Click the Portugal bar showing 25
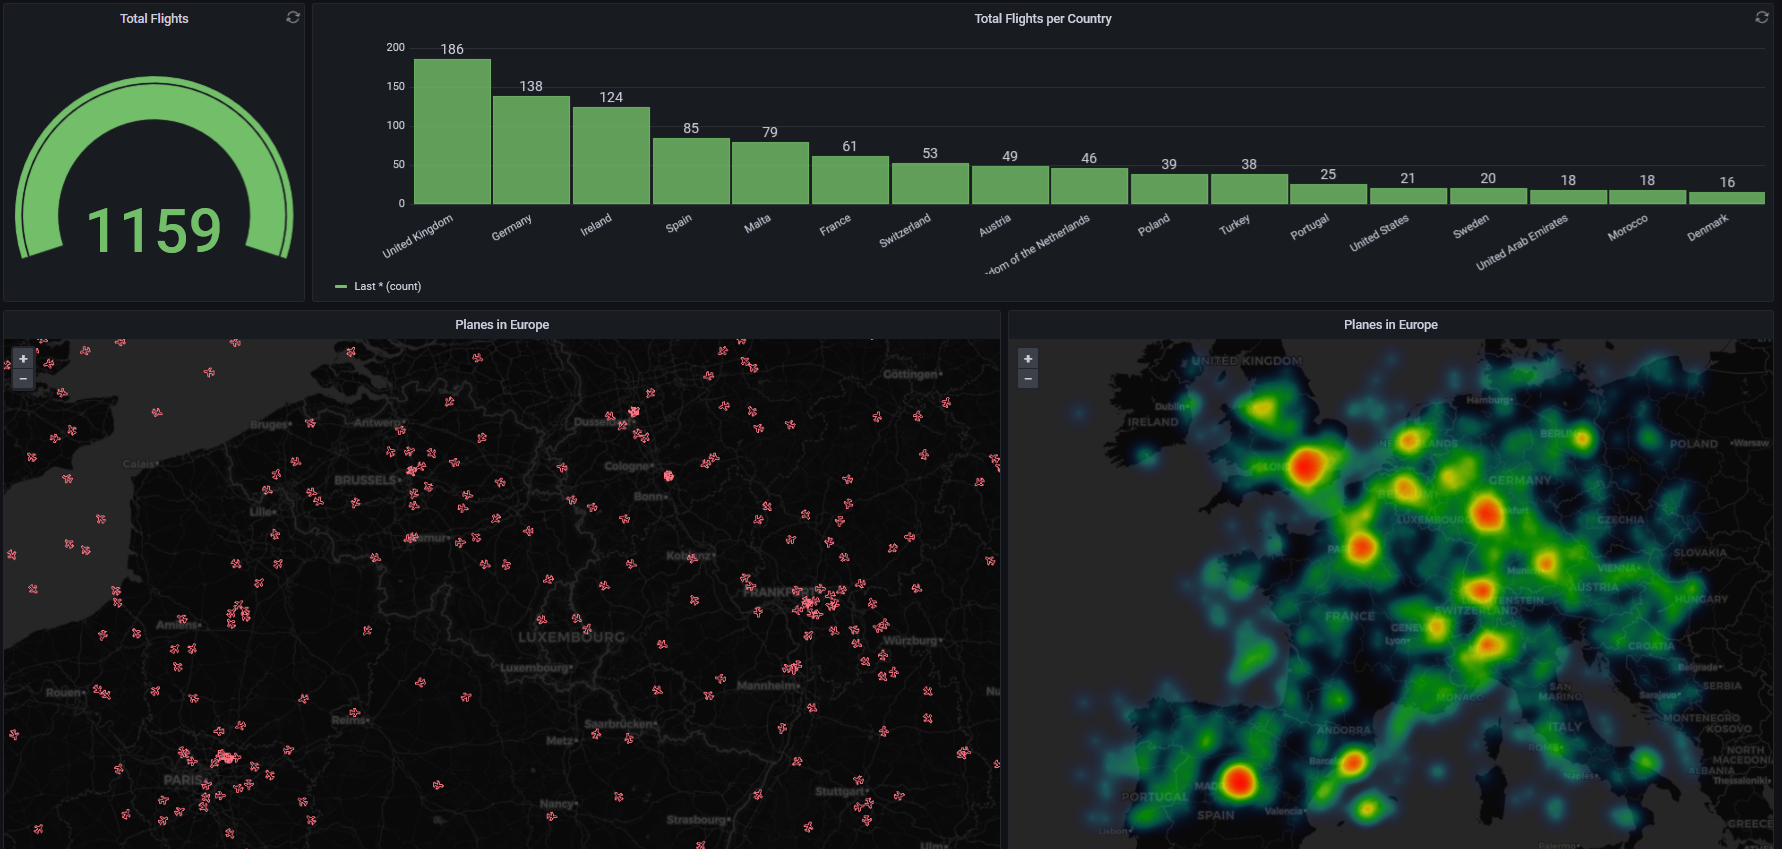Screen dimensions: 1782x849 pyautogui.click(x=1328, y=194)
